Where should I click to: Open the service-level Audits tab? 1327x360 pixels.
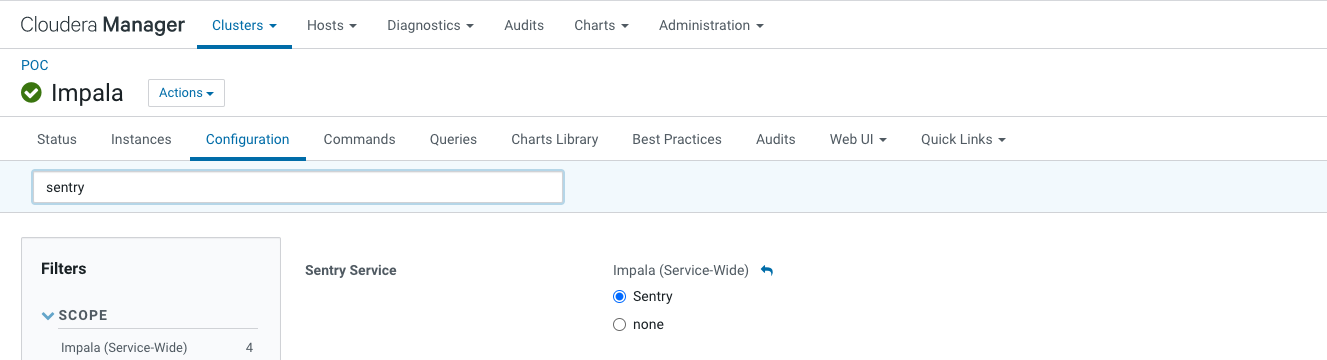coord(776,139)
